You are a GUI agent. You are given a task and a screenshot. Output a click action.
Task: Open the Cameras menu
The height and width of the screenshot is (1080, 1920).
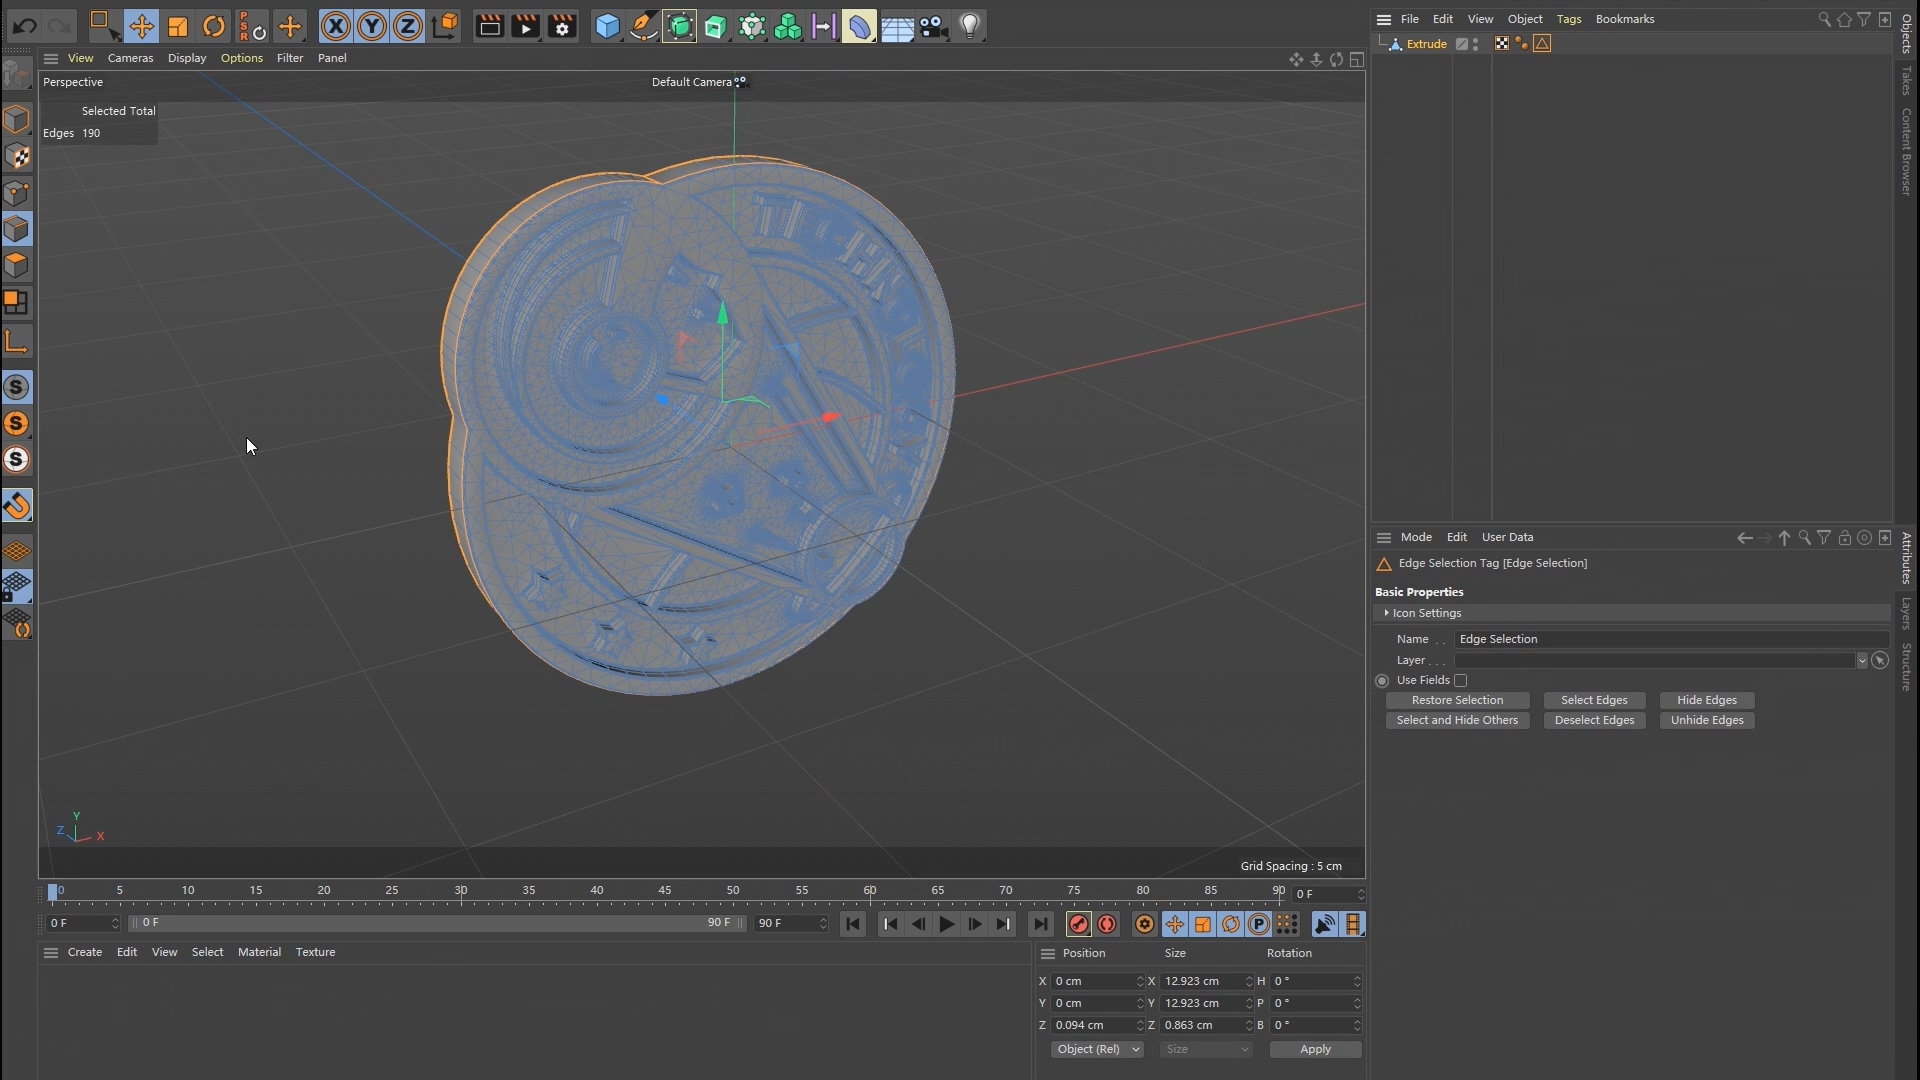pos(130,58)
